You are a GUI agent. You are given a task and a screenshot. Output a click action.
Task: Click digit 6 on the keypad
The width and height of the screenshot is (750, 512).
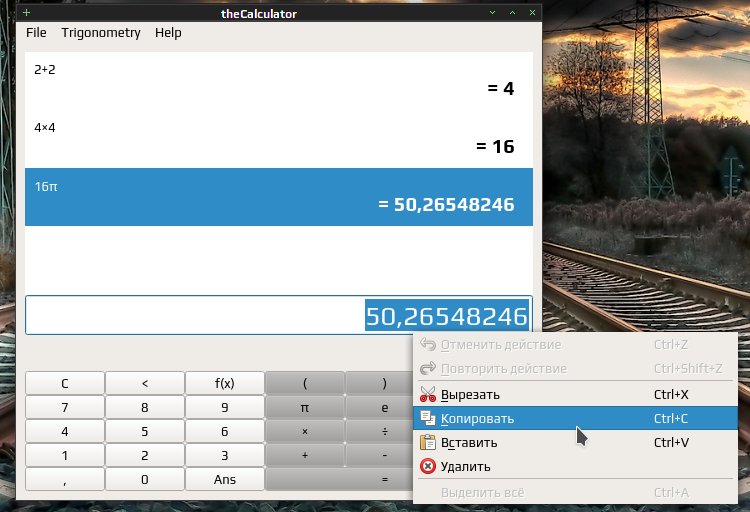point(224,432)
